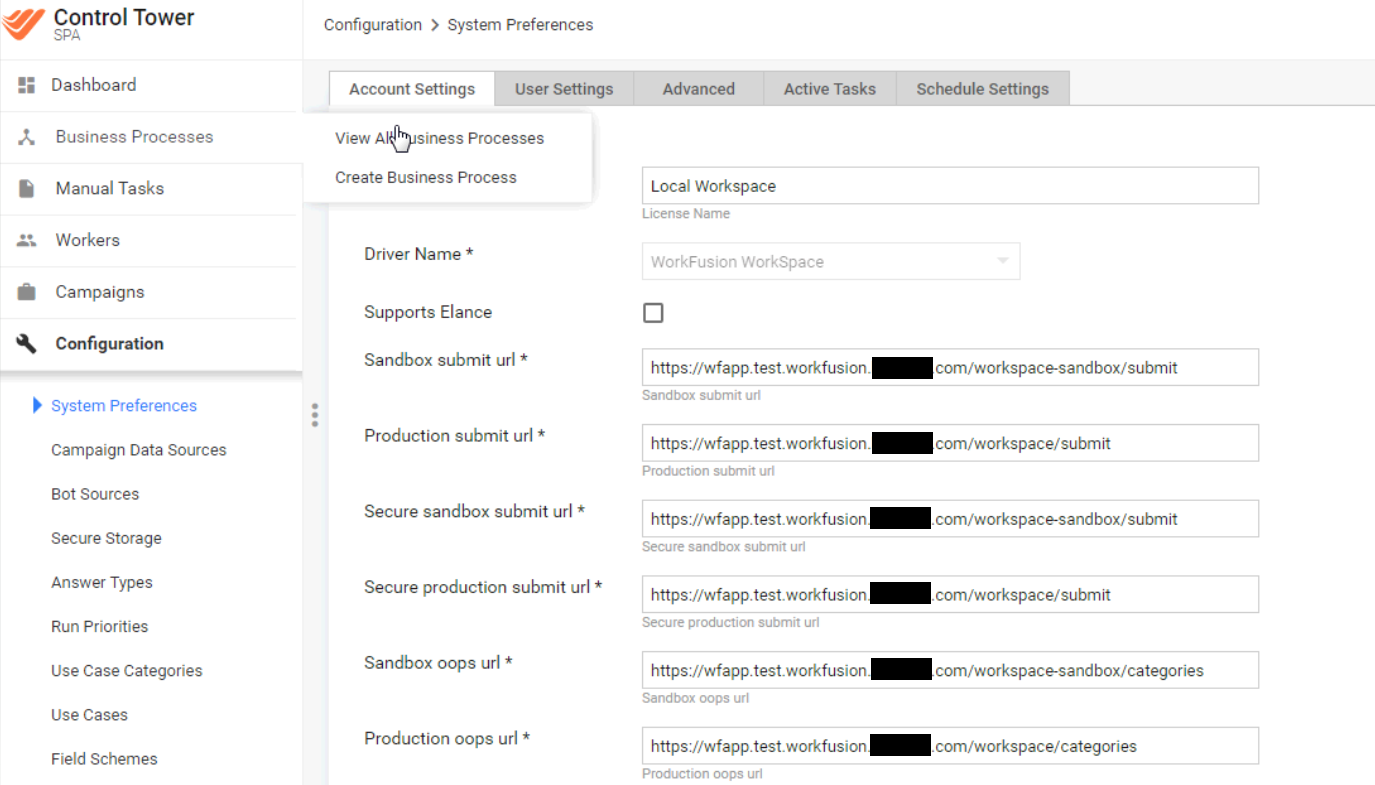Open Bot Sources
Screen dimensions: 1375x785
pyautogui.click(x=95, y=494)
